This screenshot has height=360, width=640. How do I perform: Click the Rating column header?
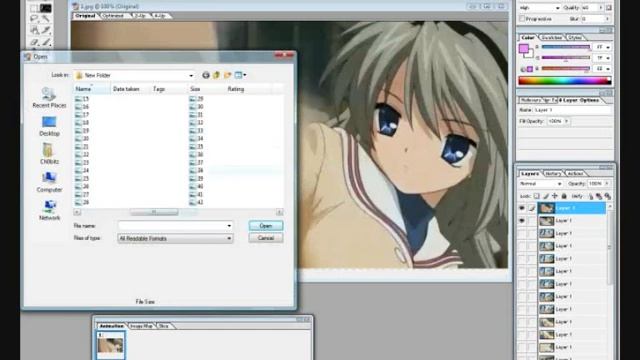point(248,89)
